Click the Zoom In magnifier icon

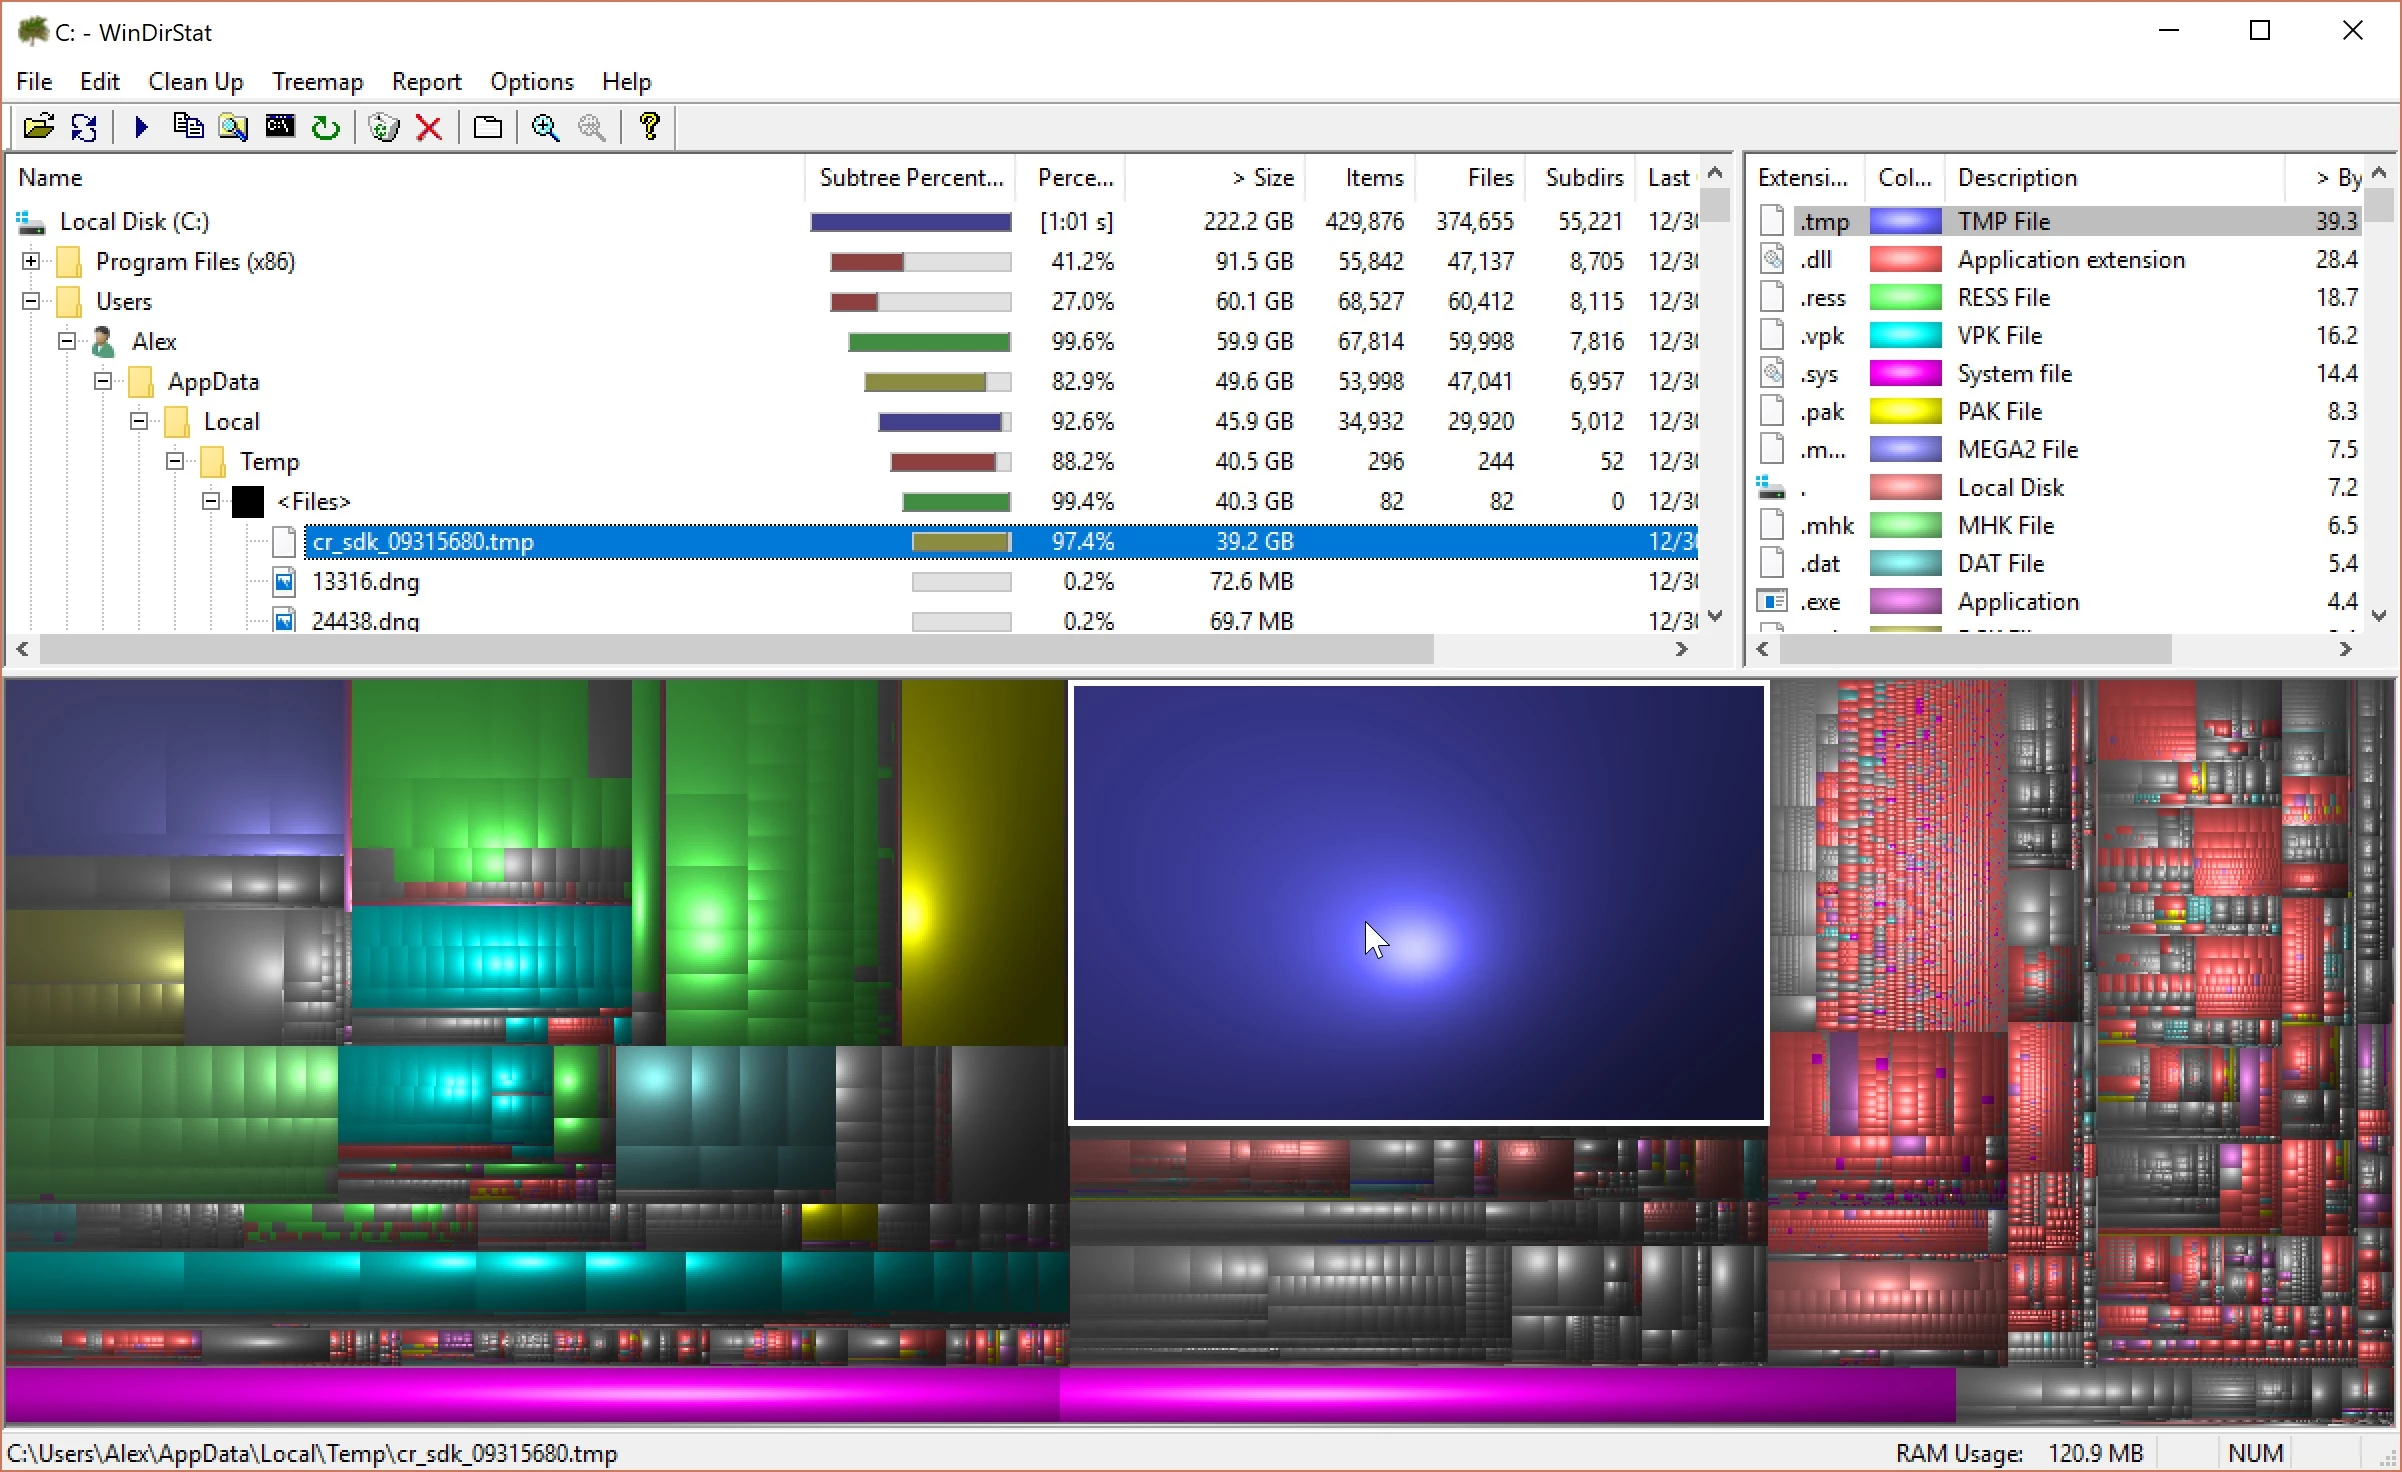click(x=545, y=127)
